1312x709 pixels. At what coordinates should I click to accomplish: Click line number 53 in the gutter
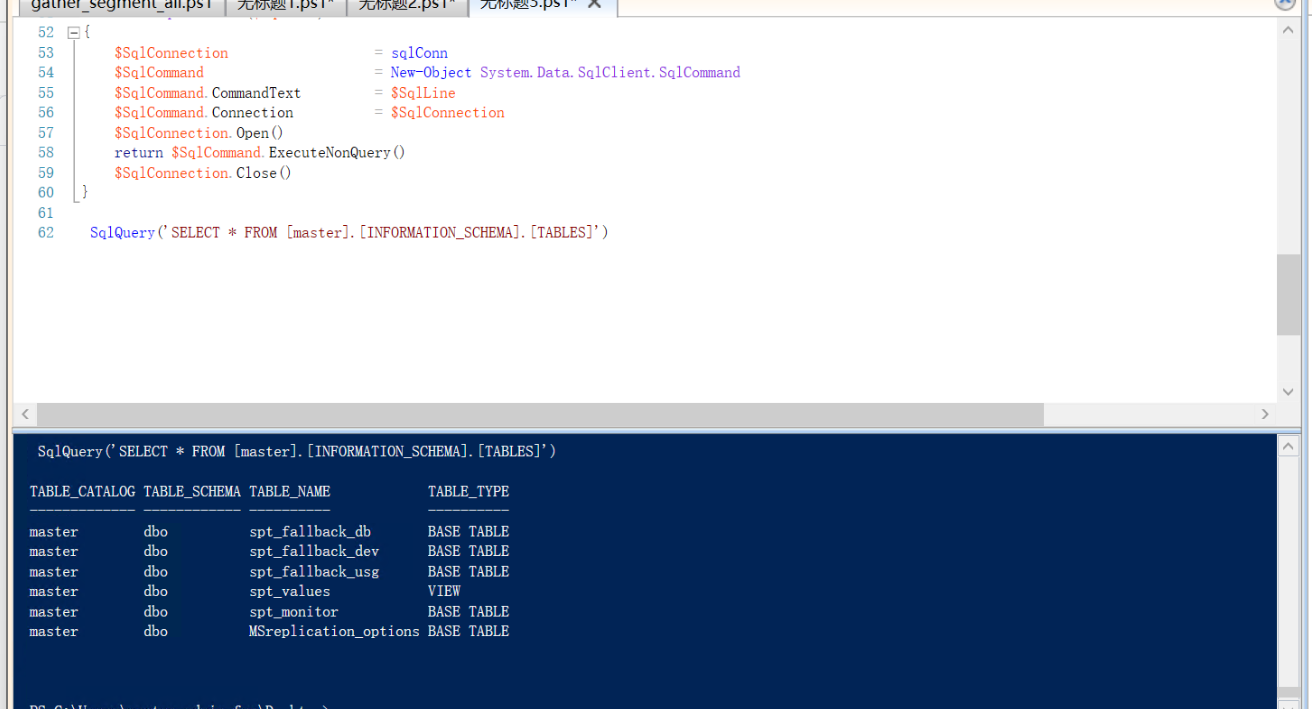coord(46,53)
